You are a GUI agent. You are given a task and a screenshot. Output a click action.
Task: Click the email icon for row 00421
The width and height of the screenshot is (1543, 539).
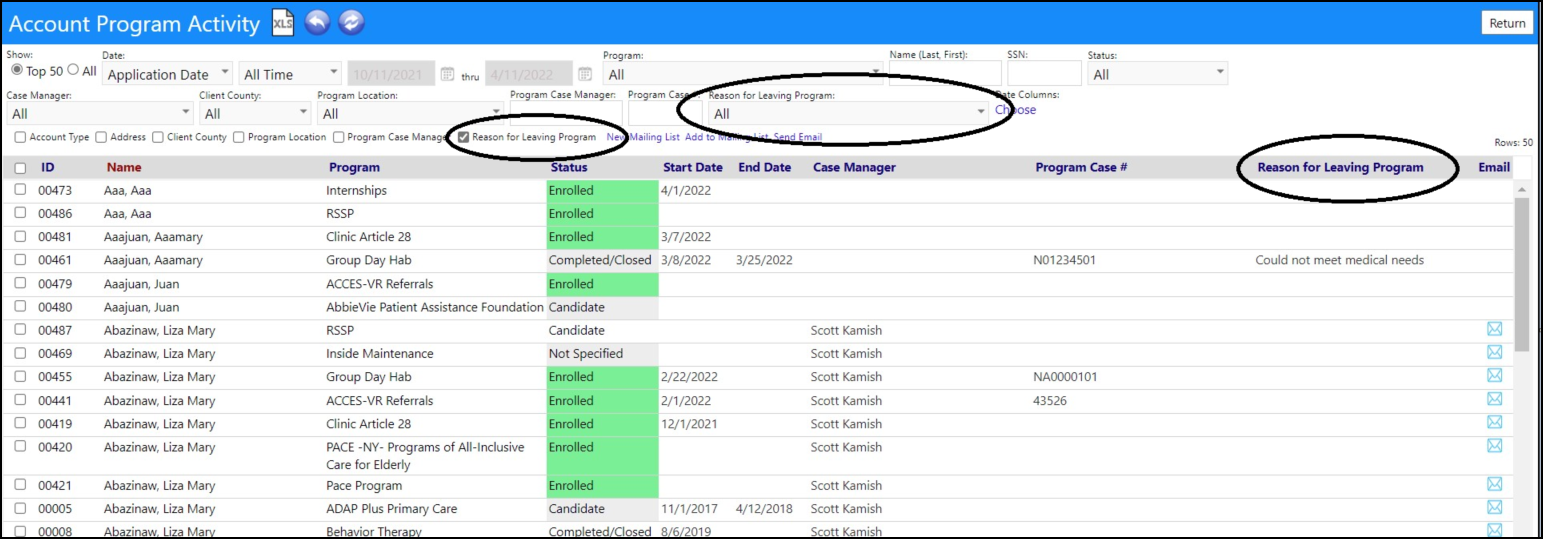coord(1495,485)
